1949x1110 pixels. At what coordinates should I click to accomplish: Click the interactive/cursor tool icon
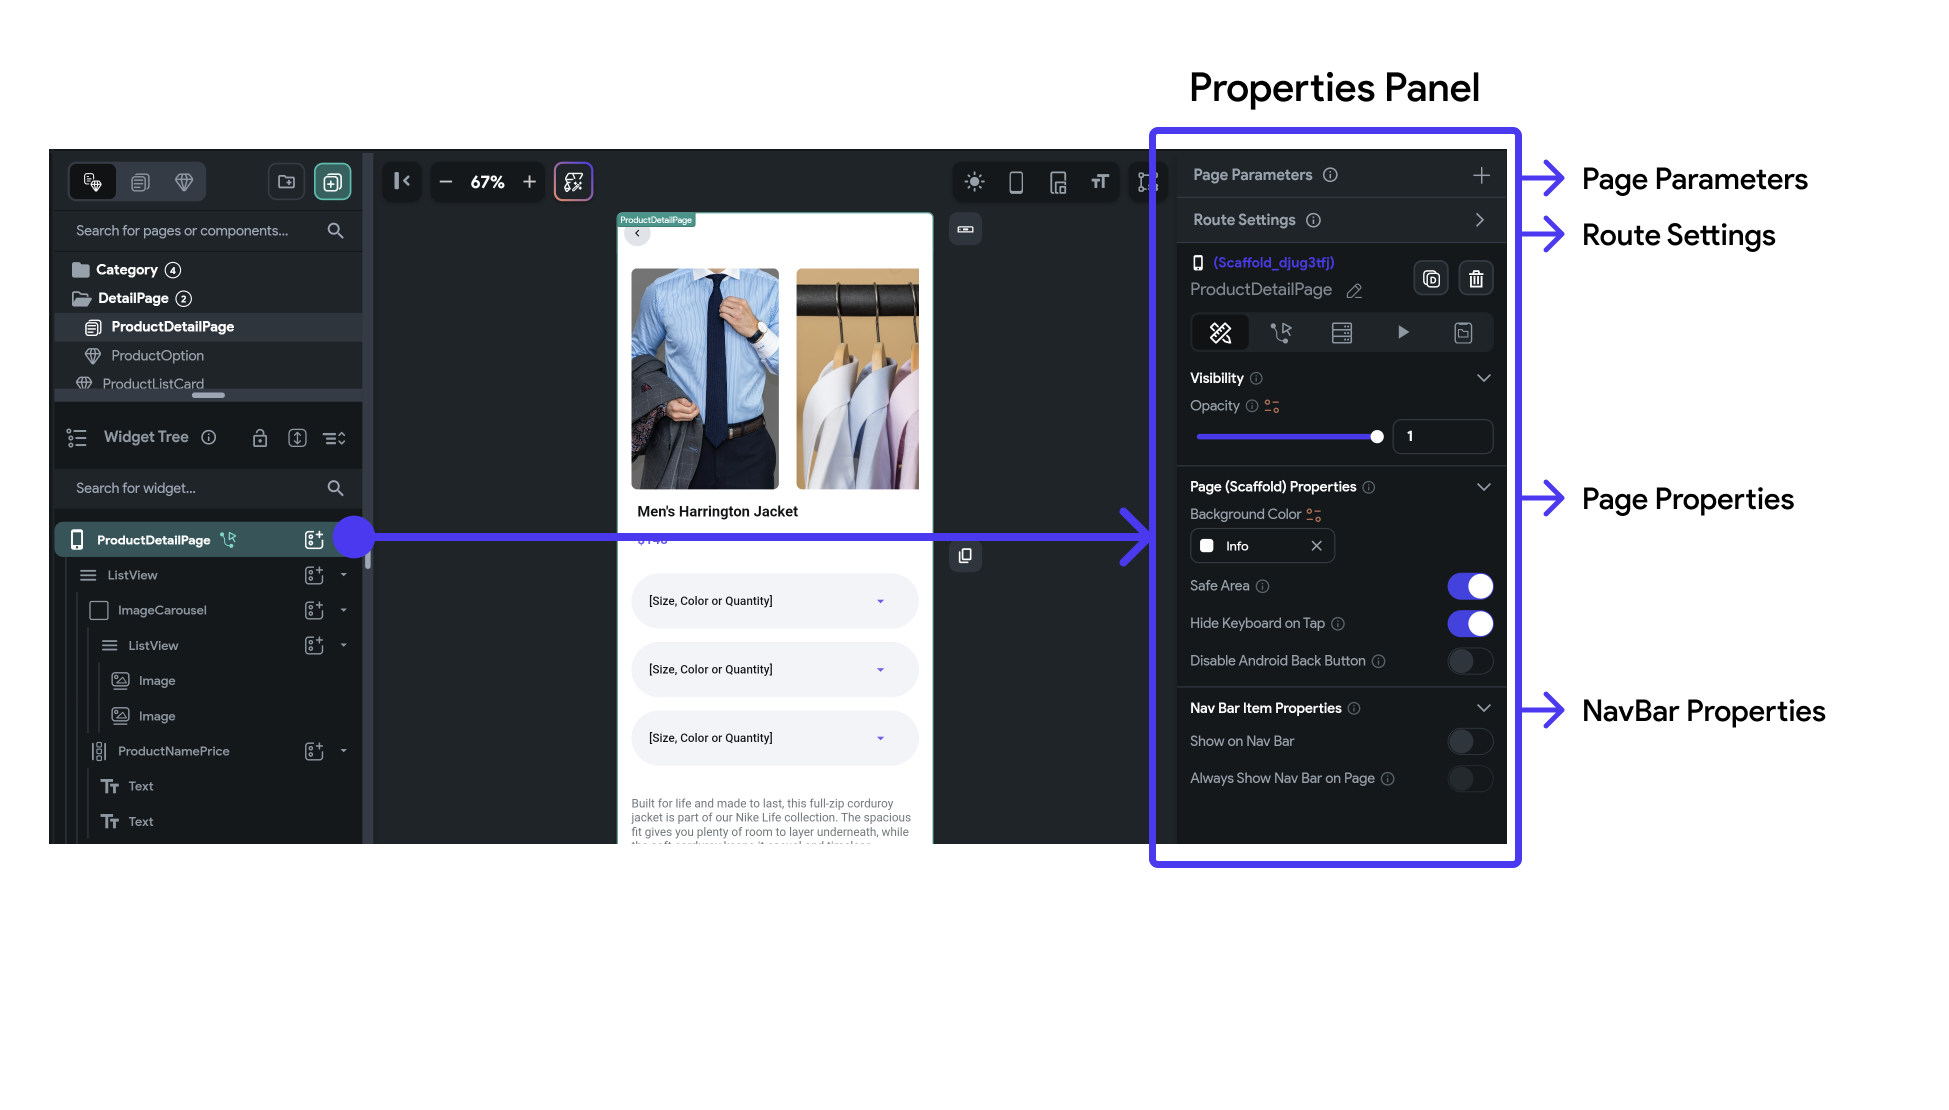(1278, 332)
